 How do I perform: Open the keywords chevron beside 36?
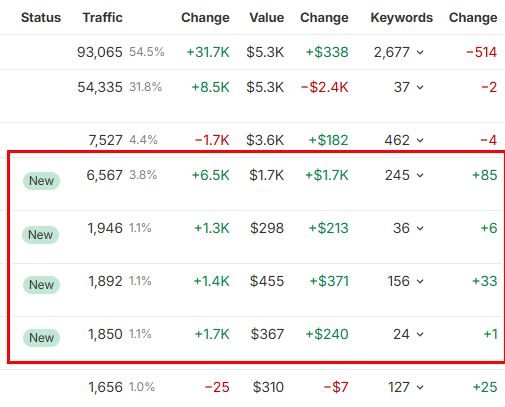tap(420, 228)
